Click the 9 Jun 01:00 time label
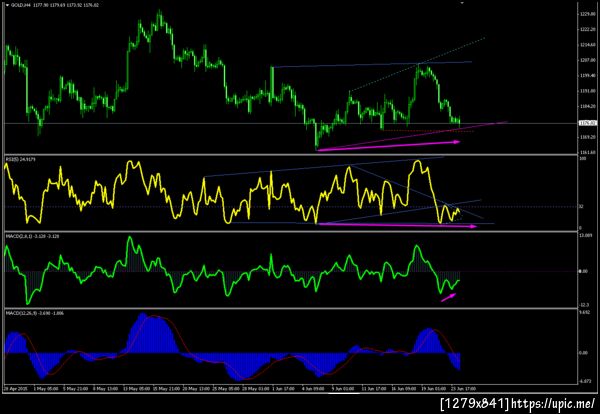 (343, 388)
